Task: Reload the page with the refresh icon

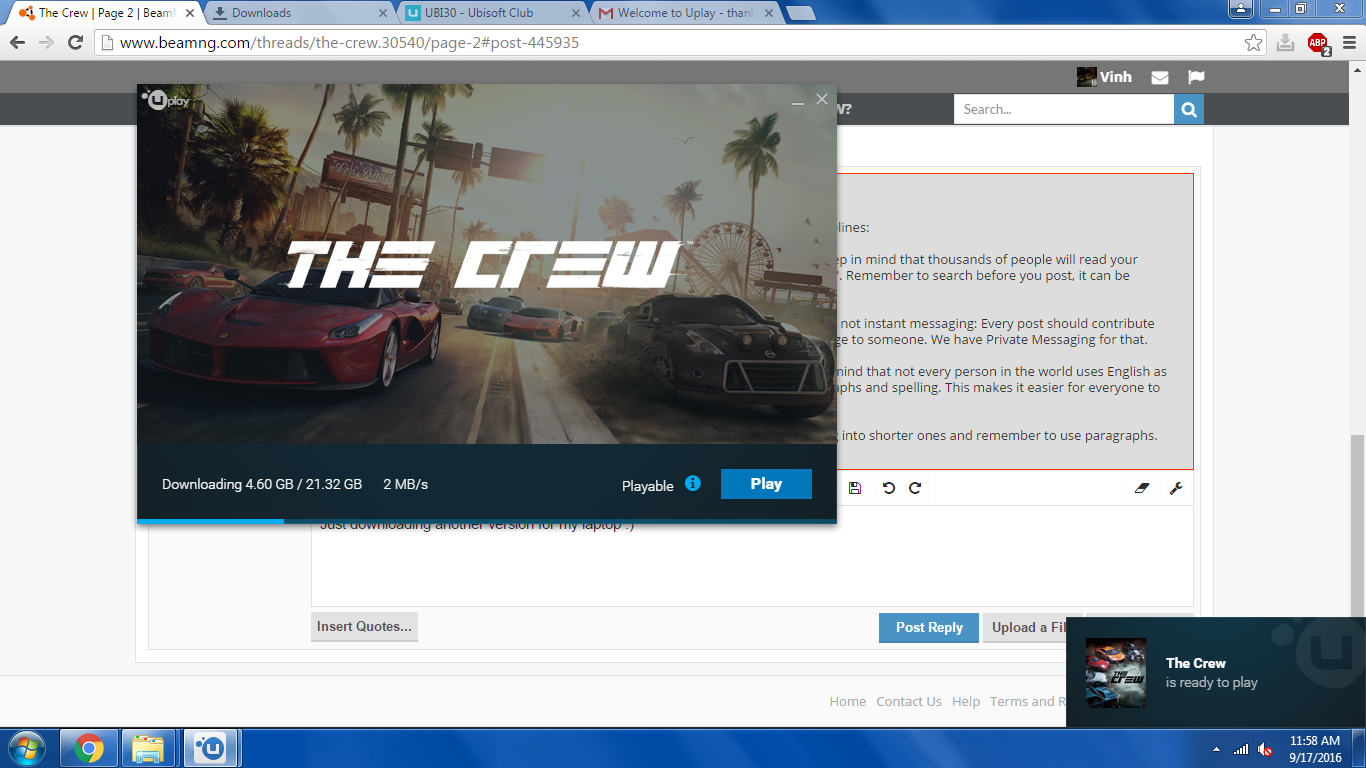Action: [x=75, y=43]
